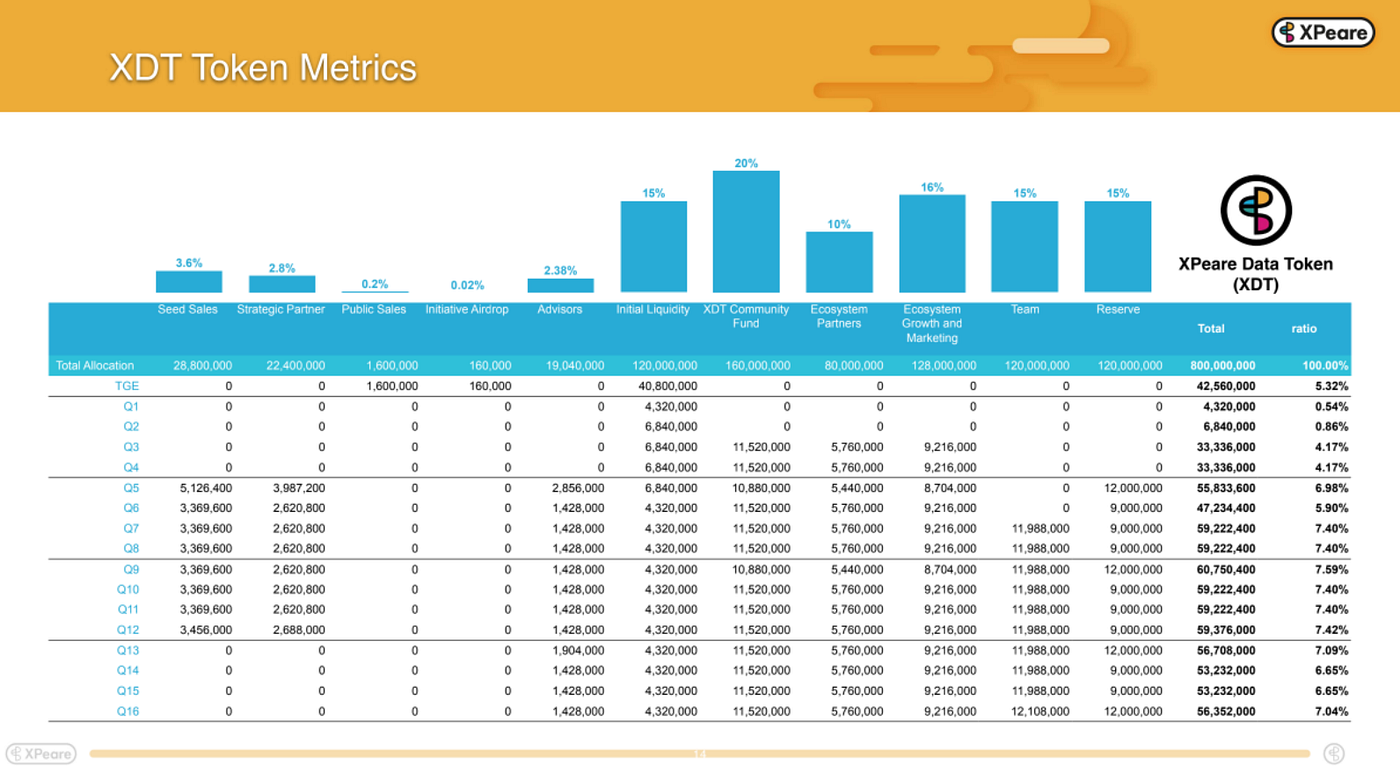The height and width of the screenshot is (782, 1400).
Task: Click the ratio column header
Action: (1304, 328)
